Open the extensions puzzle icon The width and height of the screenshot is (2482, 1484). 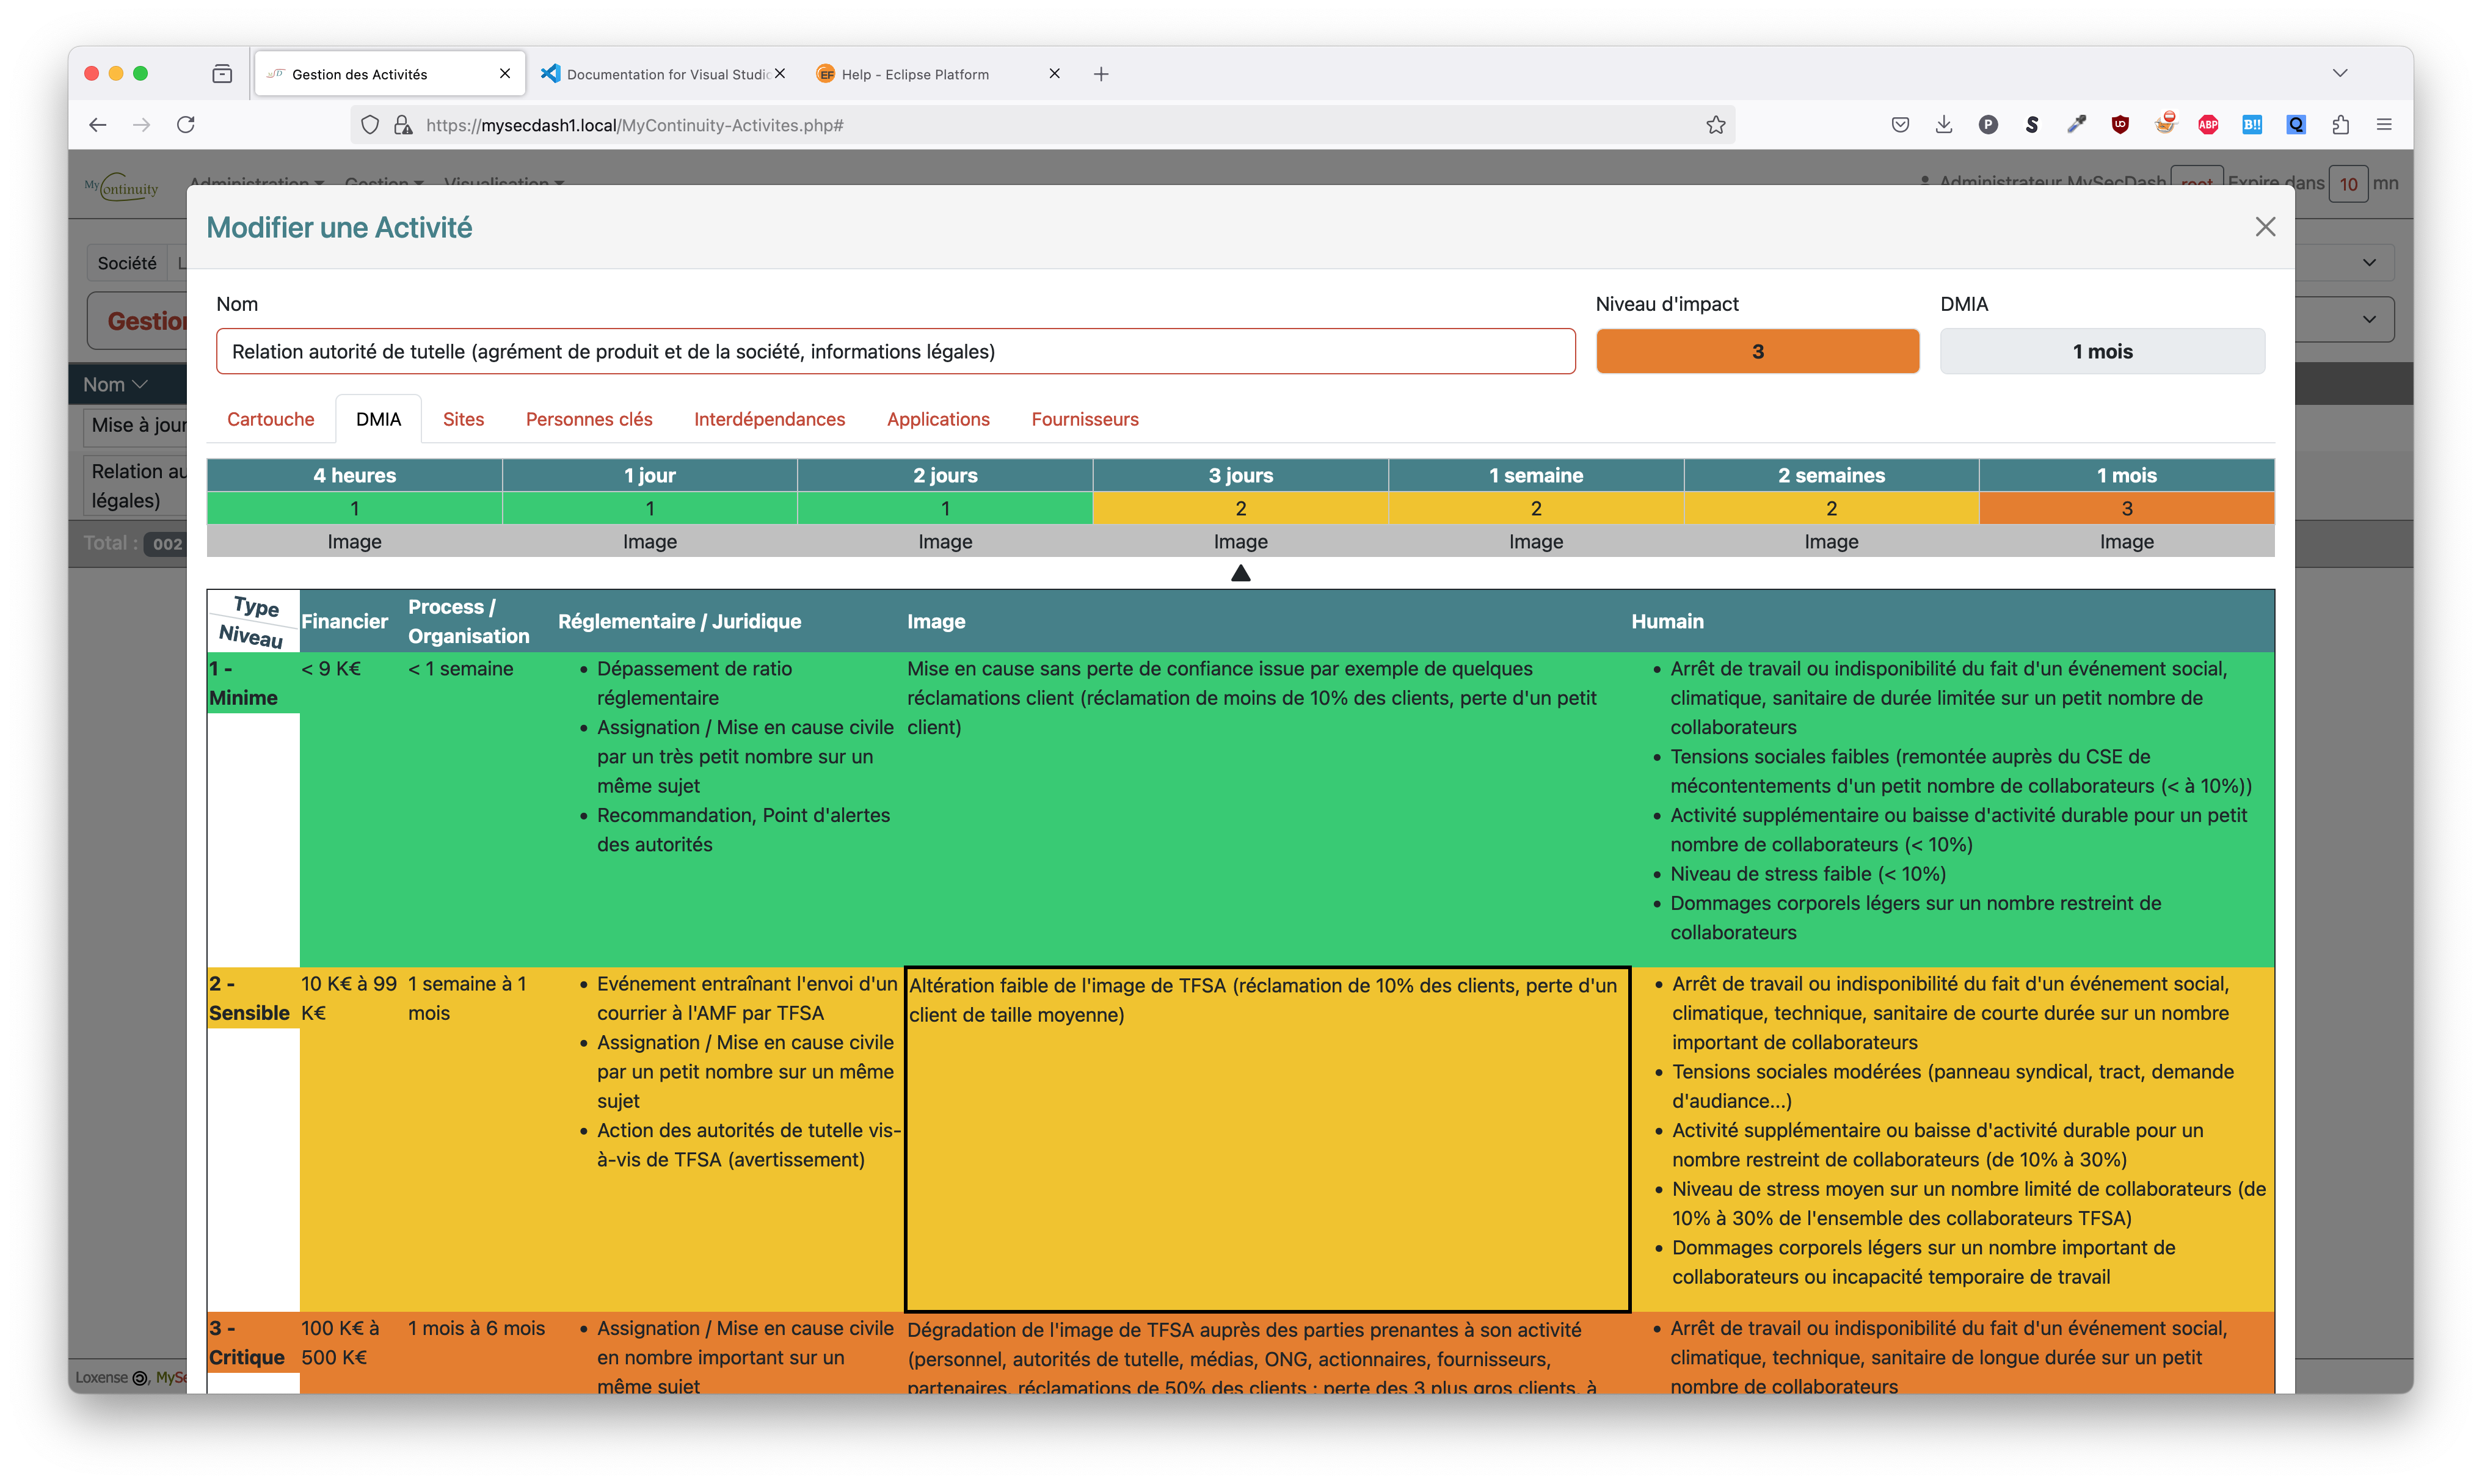coord(2340,125)
